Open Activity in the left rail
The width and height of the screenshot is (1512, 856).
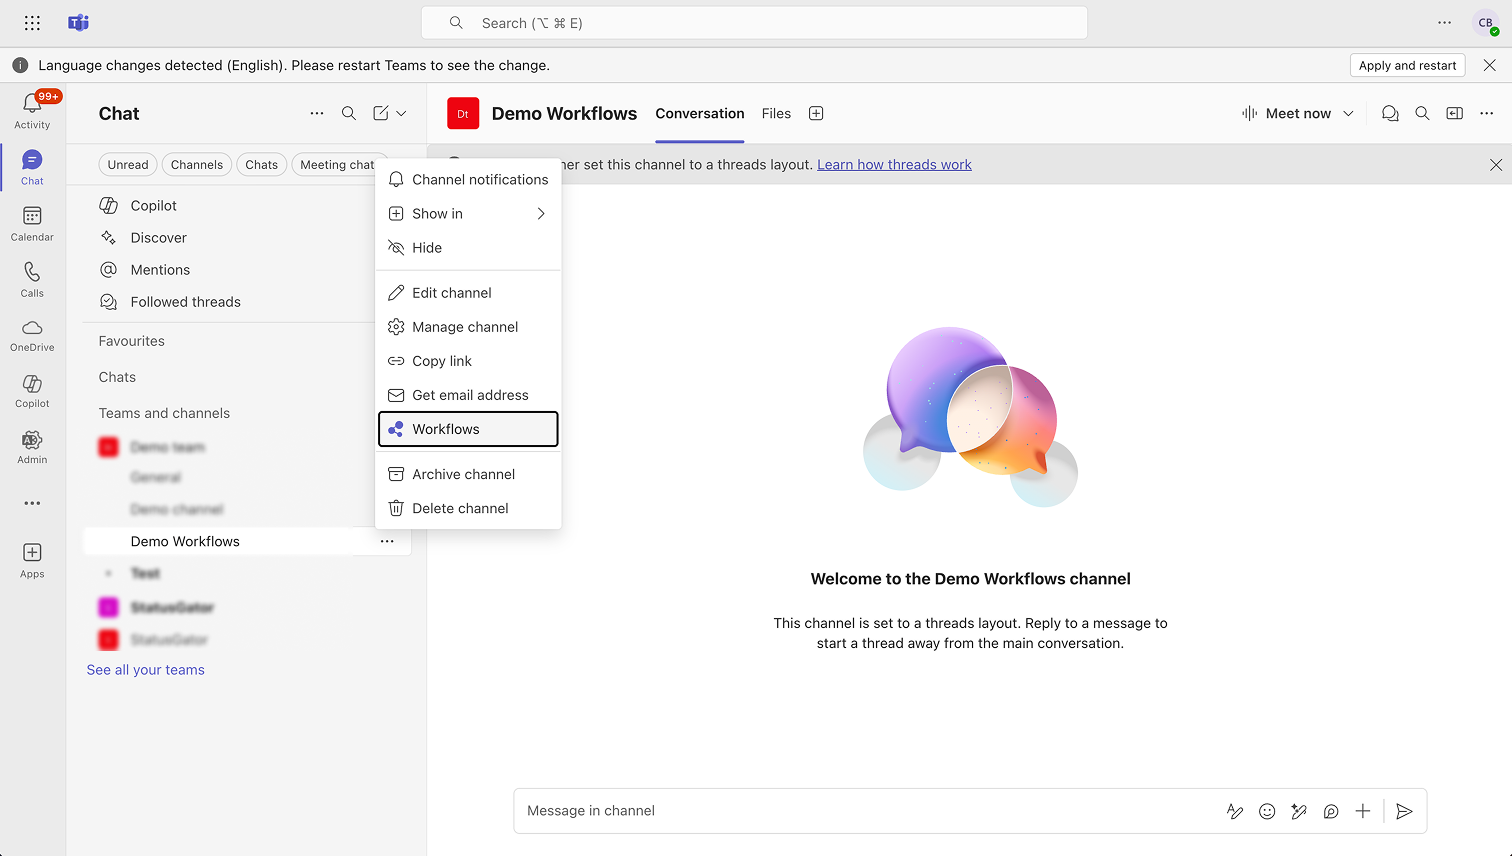point(32,110)
